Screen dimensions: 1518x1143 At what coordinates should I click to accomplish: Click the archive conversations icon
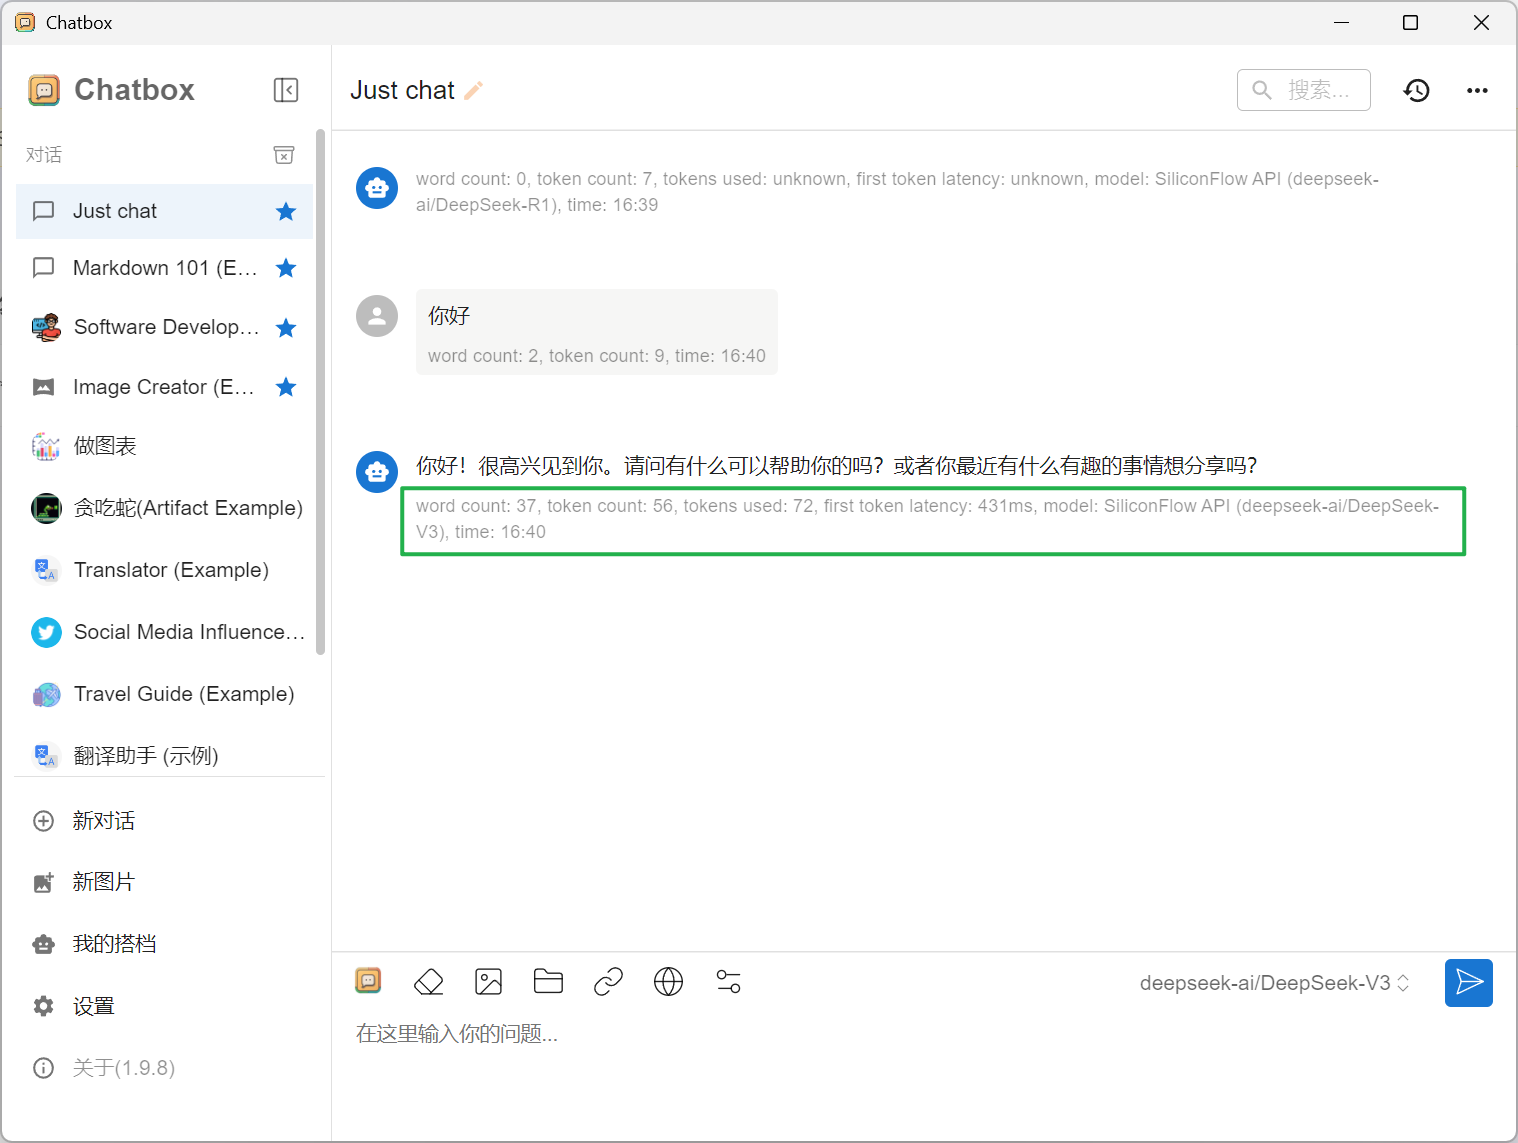point(284,155)
